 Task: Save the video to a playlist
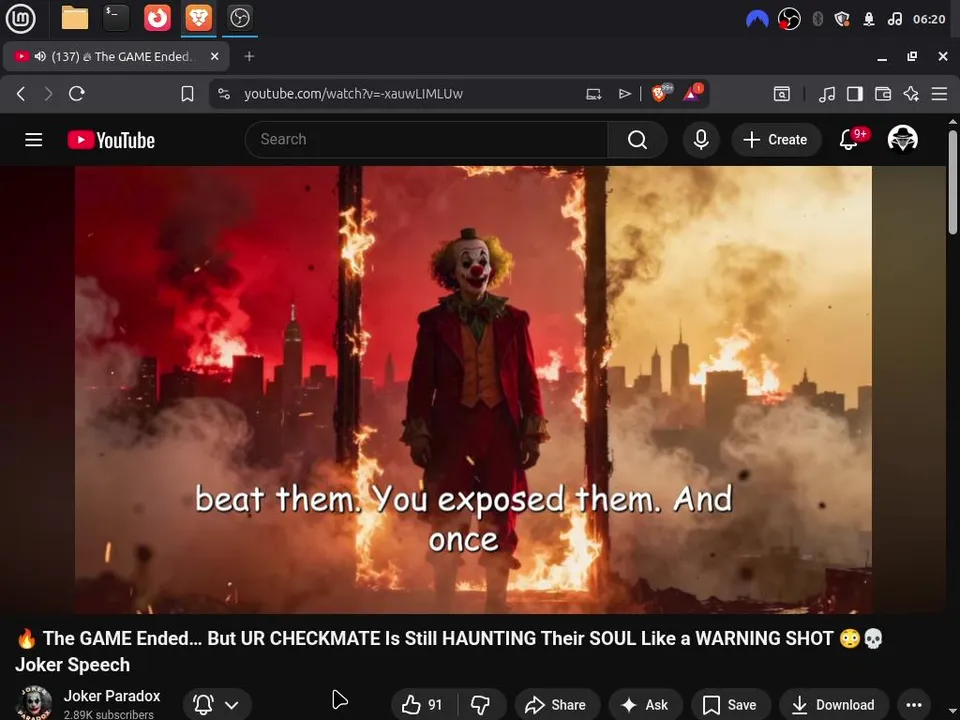click(x=730, y=705)
